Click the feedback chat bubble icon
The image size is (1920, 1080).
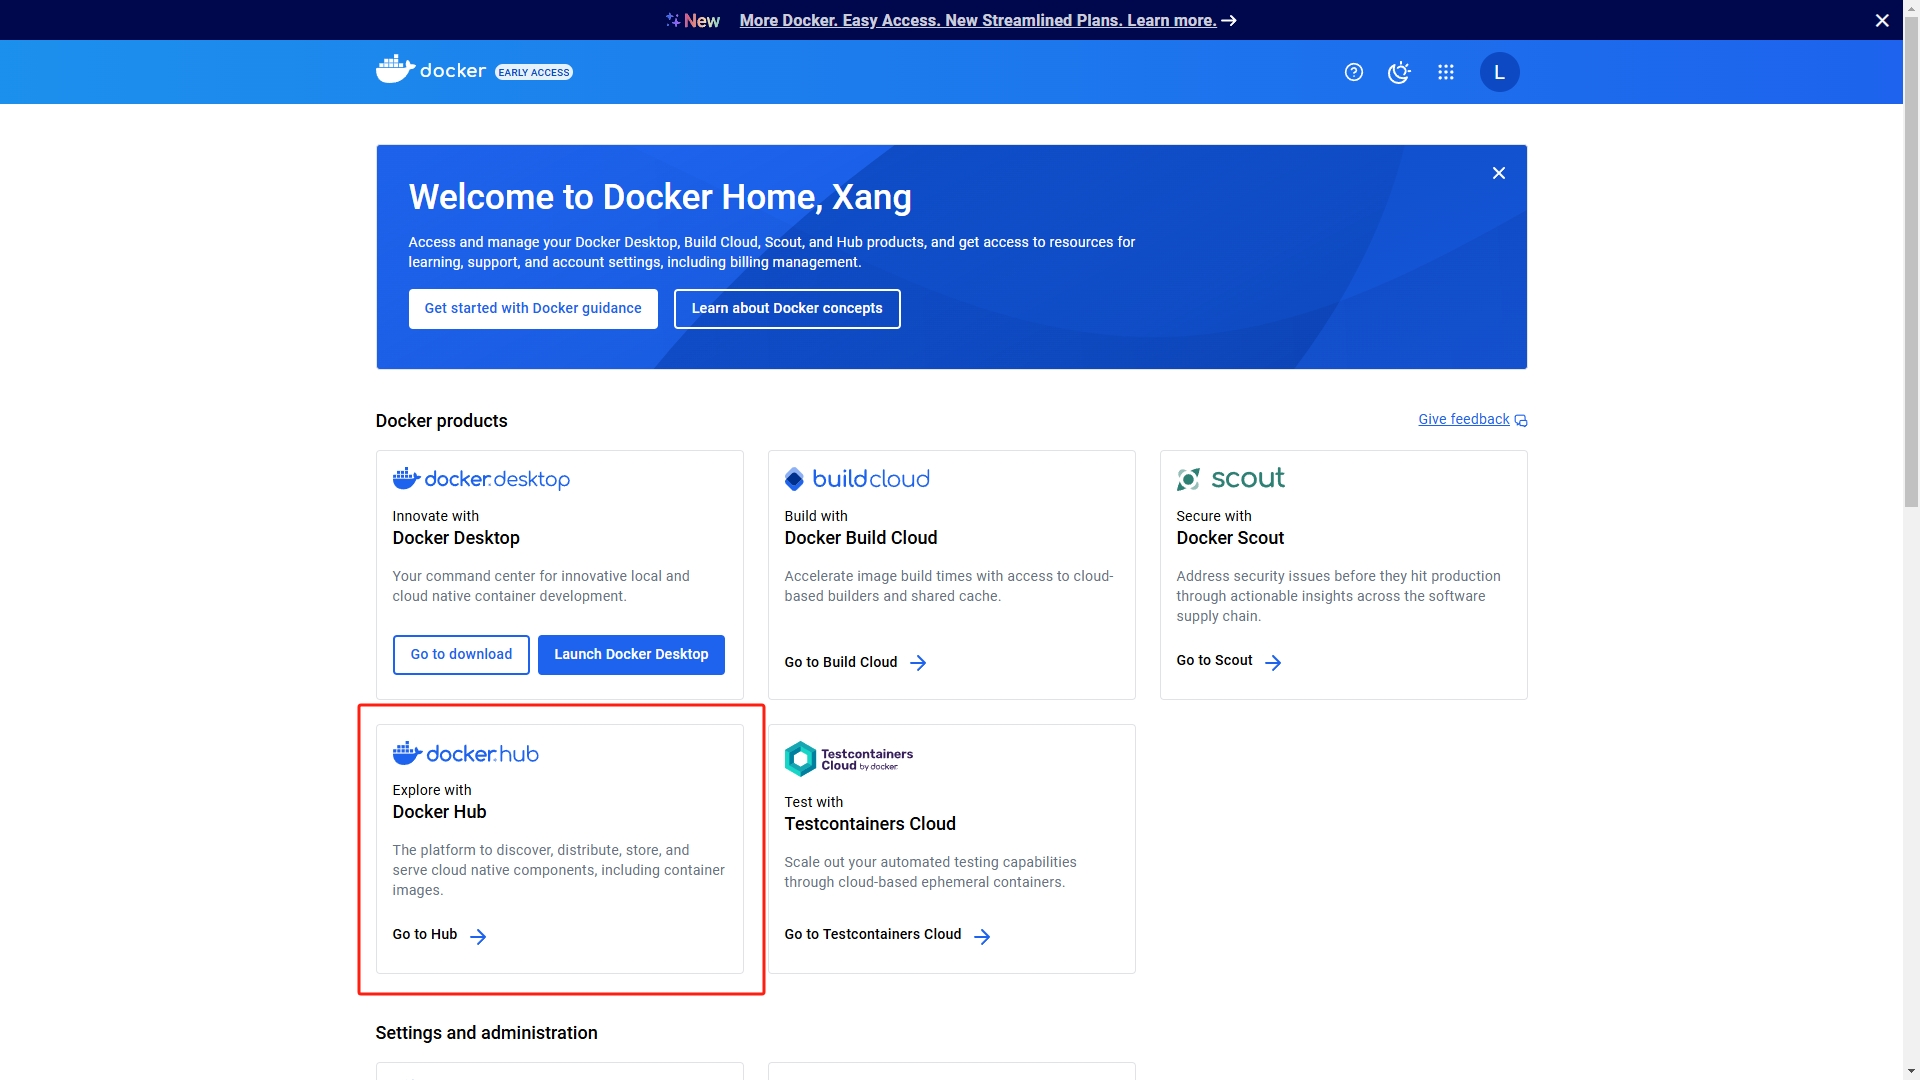point(1521,421)
